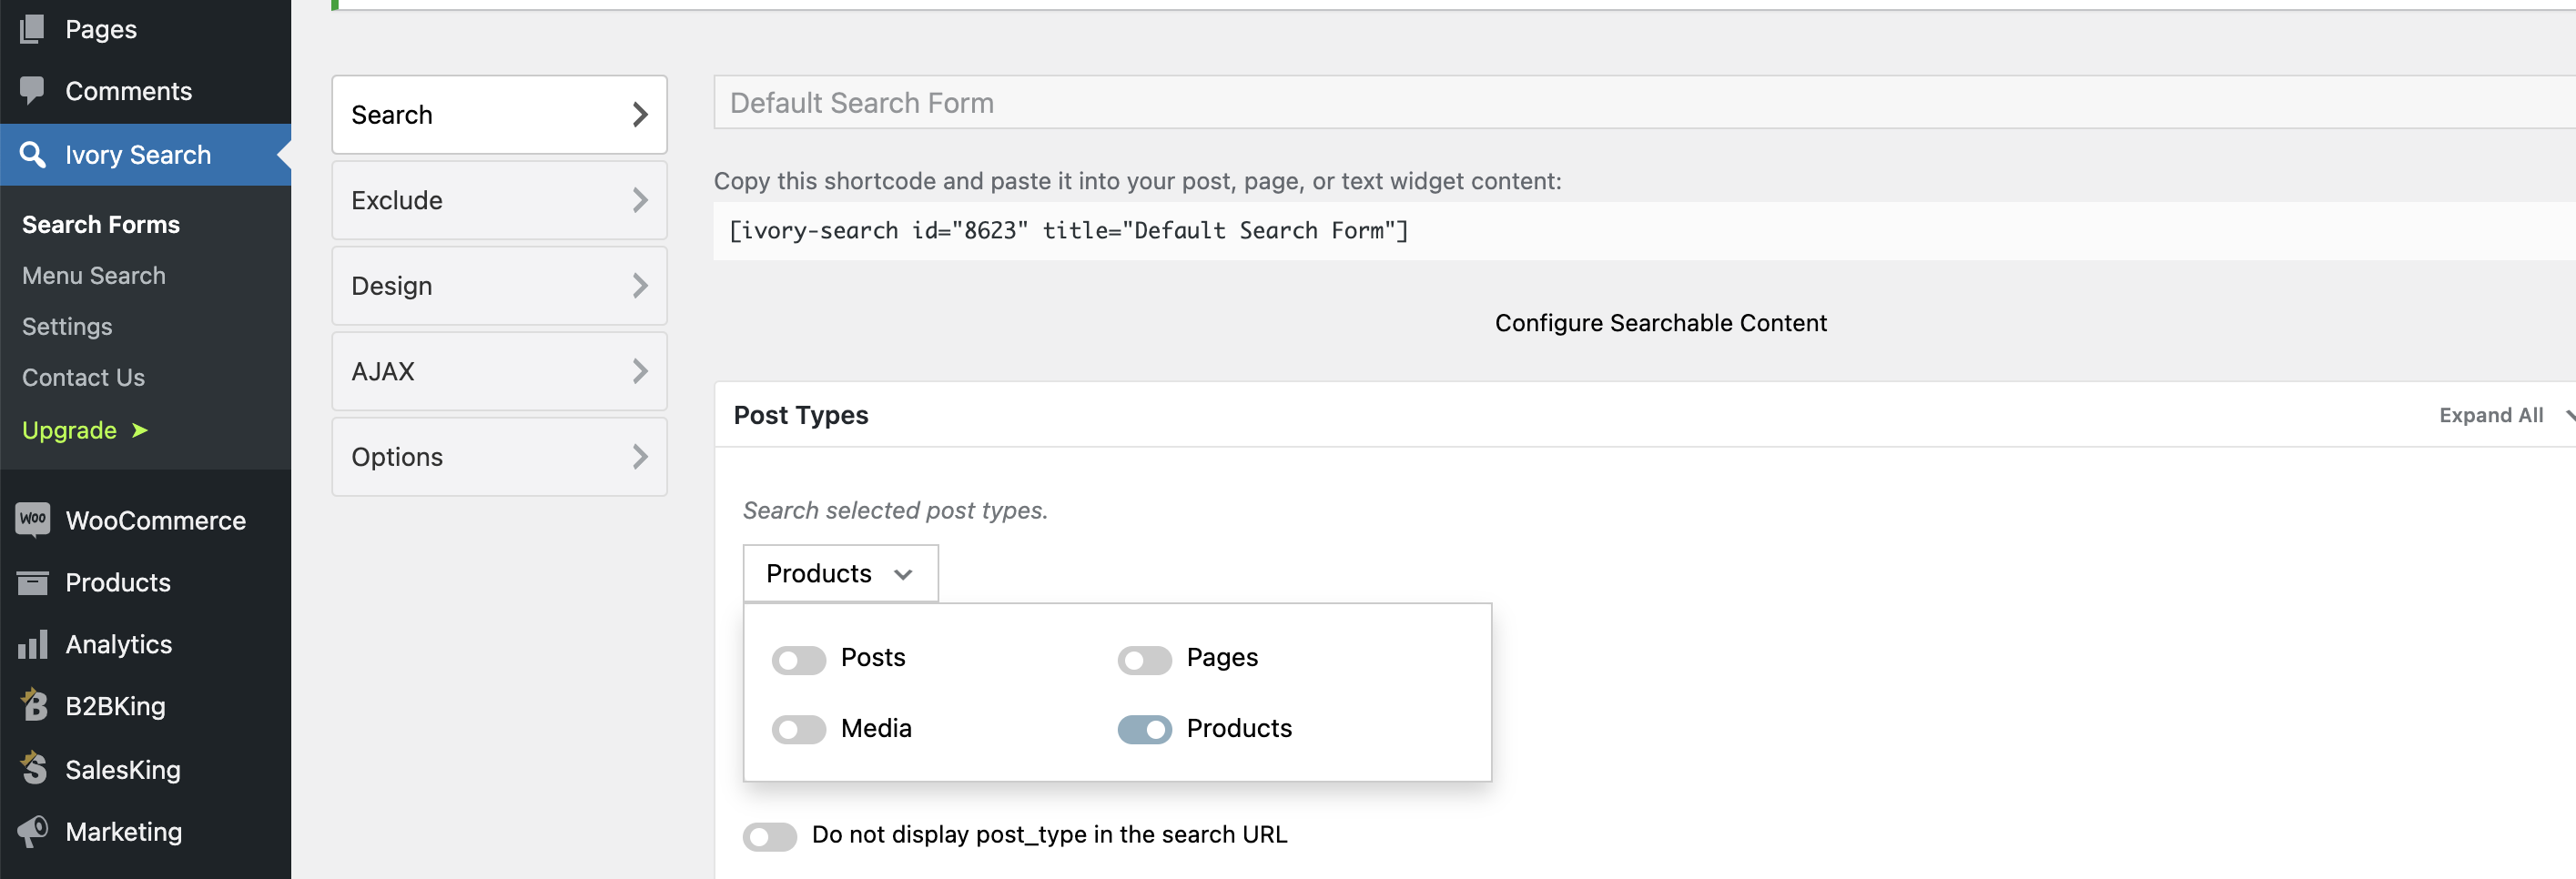
Task: Enable the Posts post type toggle
Action: 798,660
